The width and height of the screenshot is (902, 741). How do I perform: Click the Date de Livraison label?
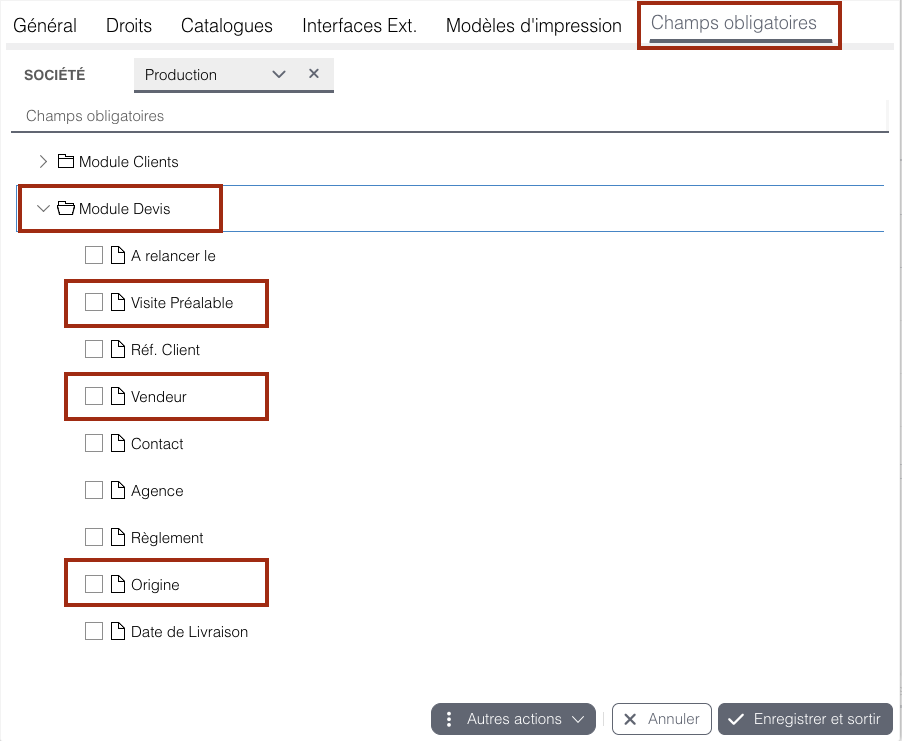coord(189,632)
